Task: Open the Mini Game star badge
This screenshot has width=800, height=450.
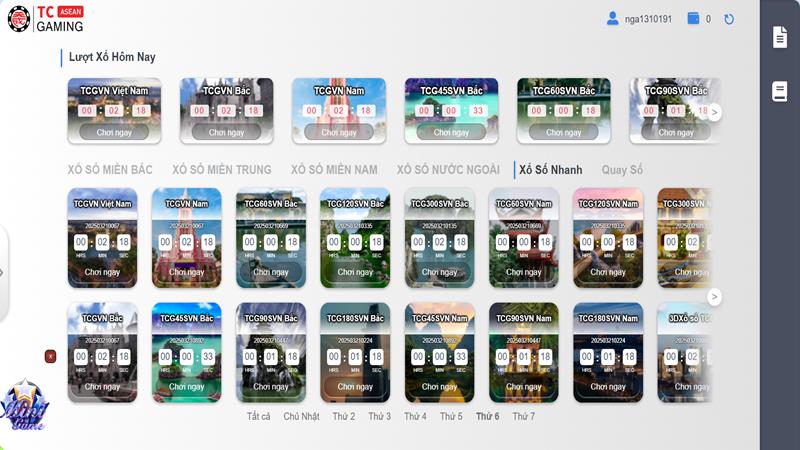Action: [24, 405]
